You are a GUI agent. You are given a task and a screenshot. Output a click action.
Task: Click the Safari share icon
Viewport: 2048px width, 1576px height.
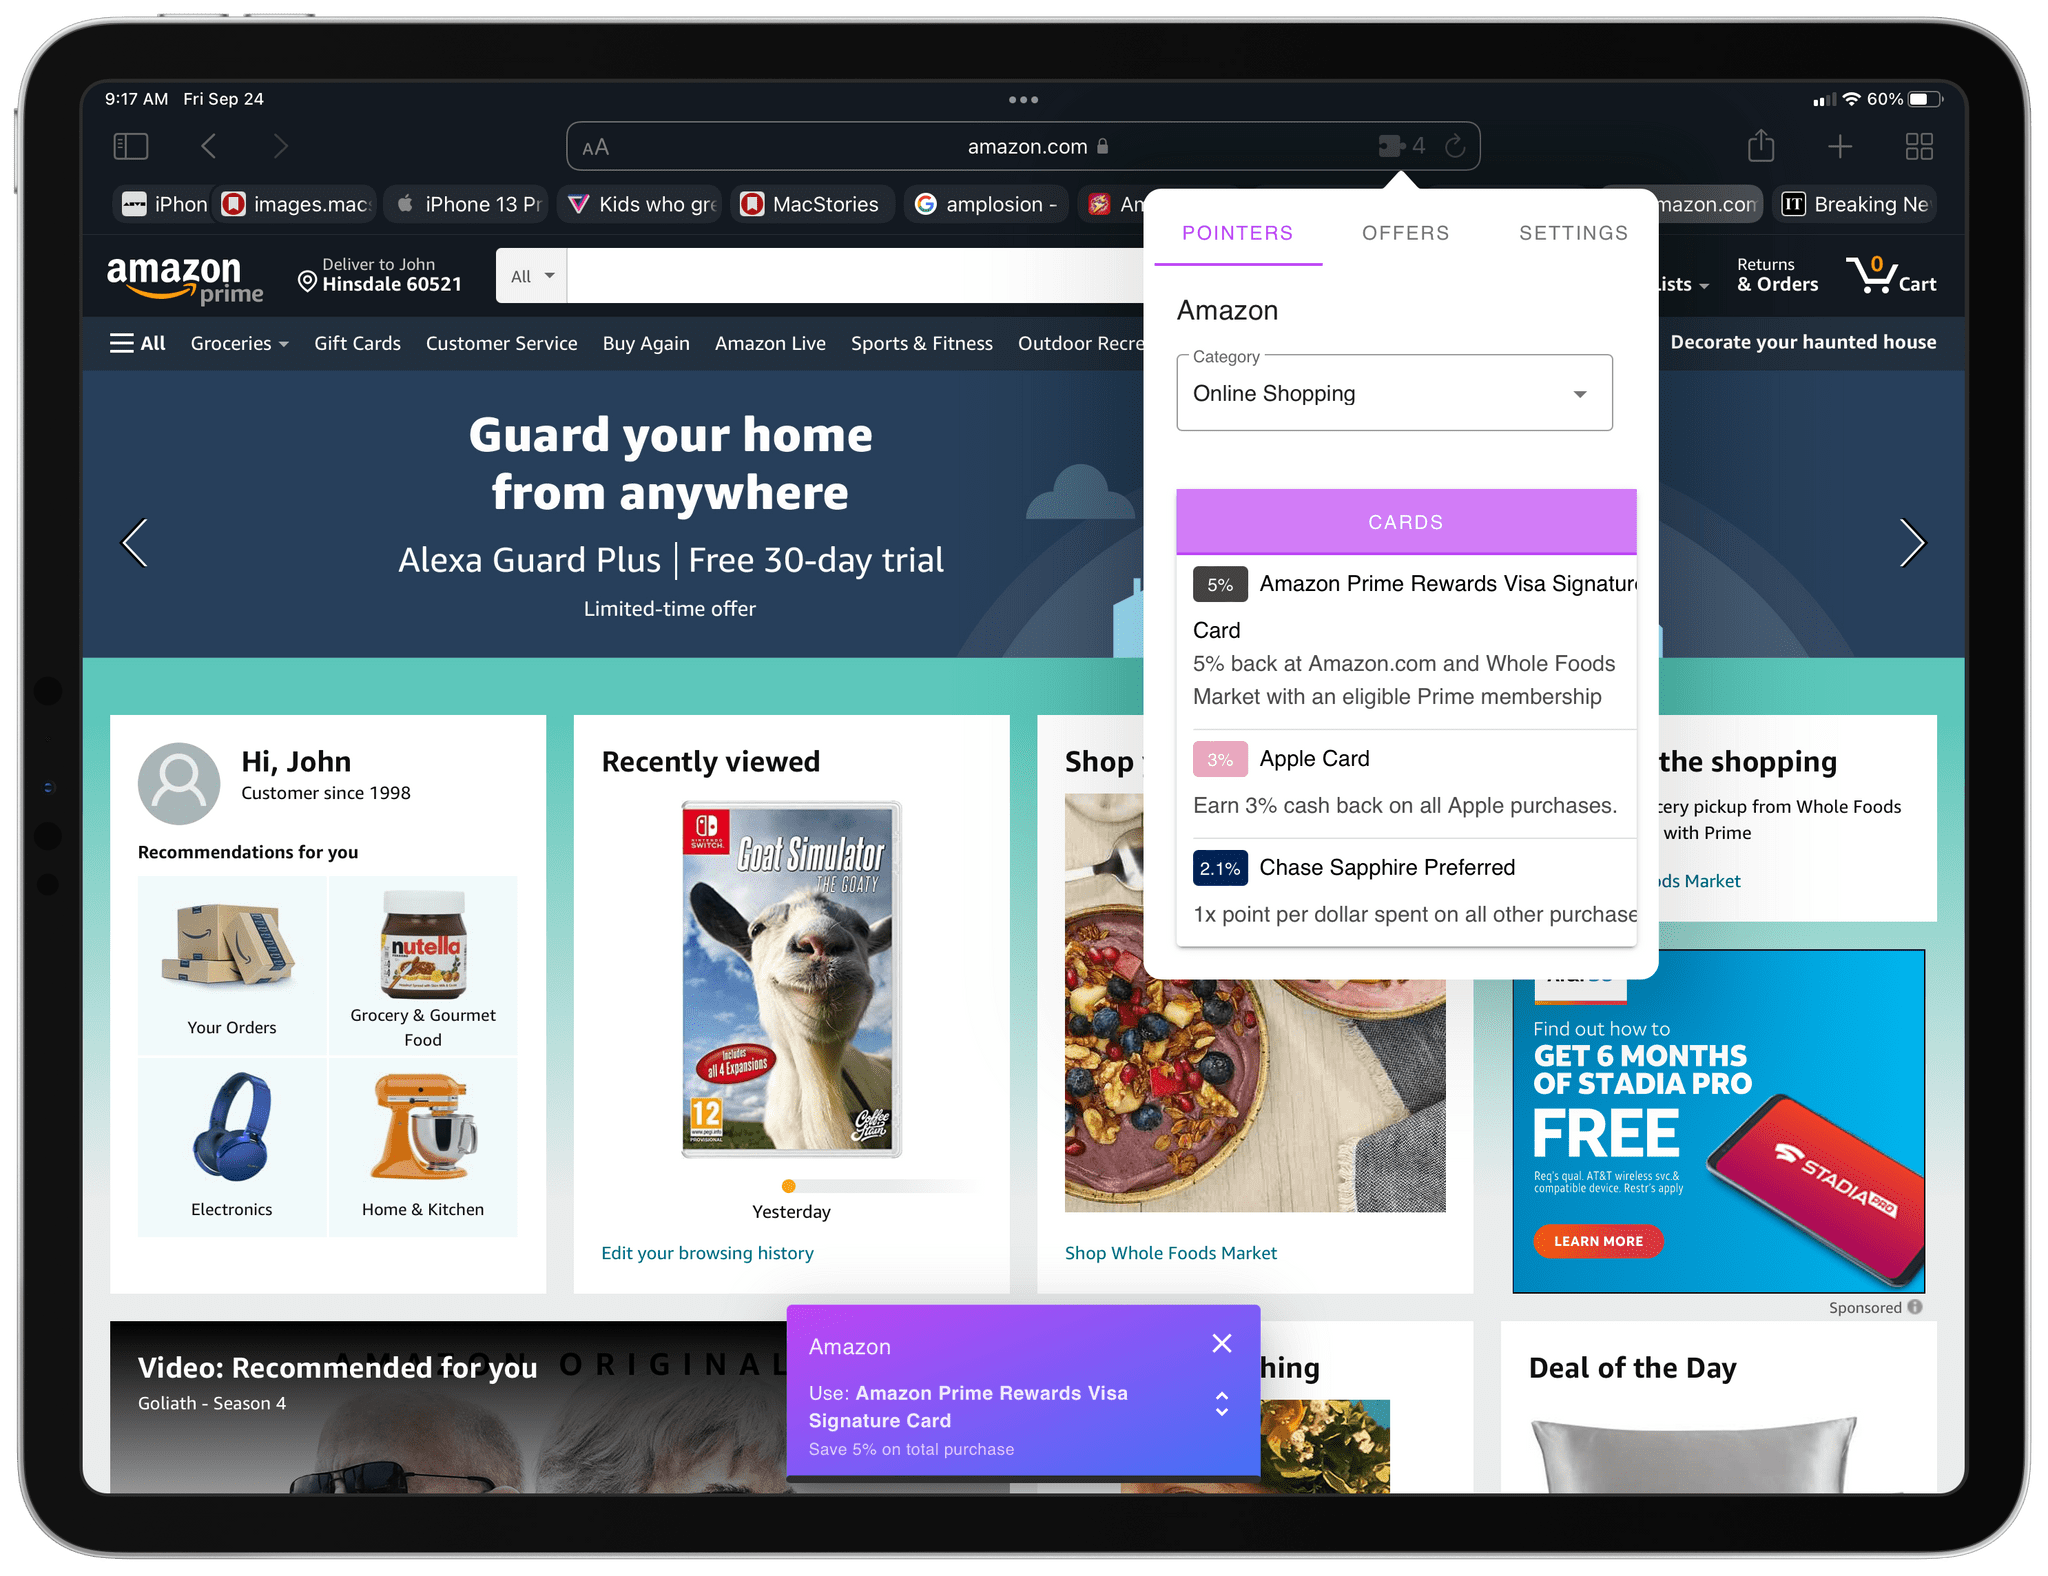click(x=1762, y=147)
